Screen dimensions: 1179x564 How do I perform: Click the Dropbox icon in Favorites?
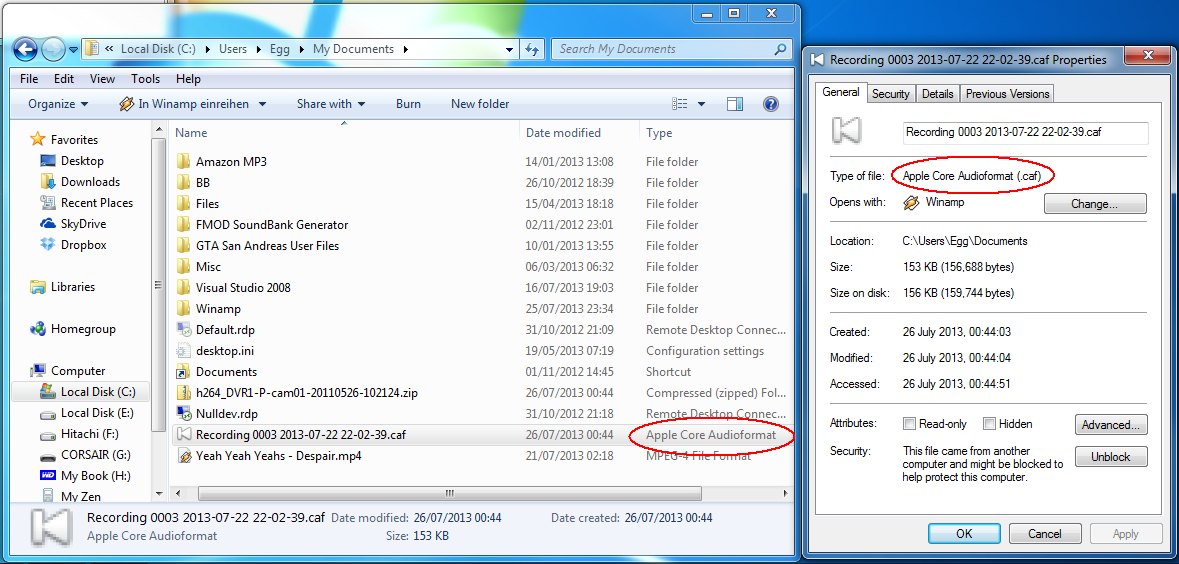coord(47,244)
